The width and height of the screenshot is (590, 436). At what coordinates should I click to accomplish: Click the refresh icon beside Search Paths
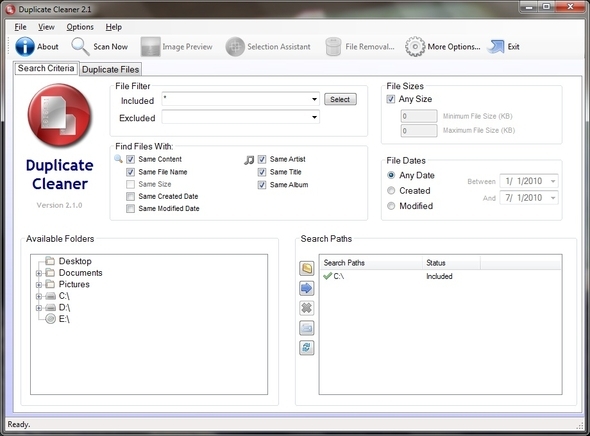click(306, 347)
